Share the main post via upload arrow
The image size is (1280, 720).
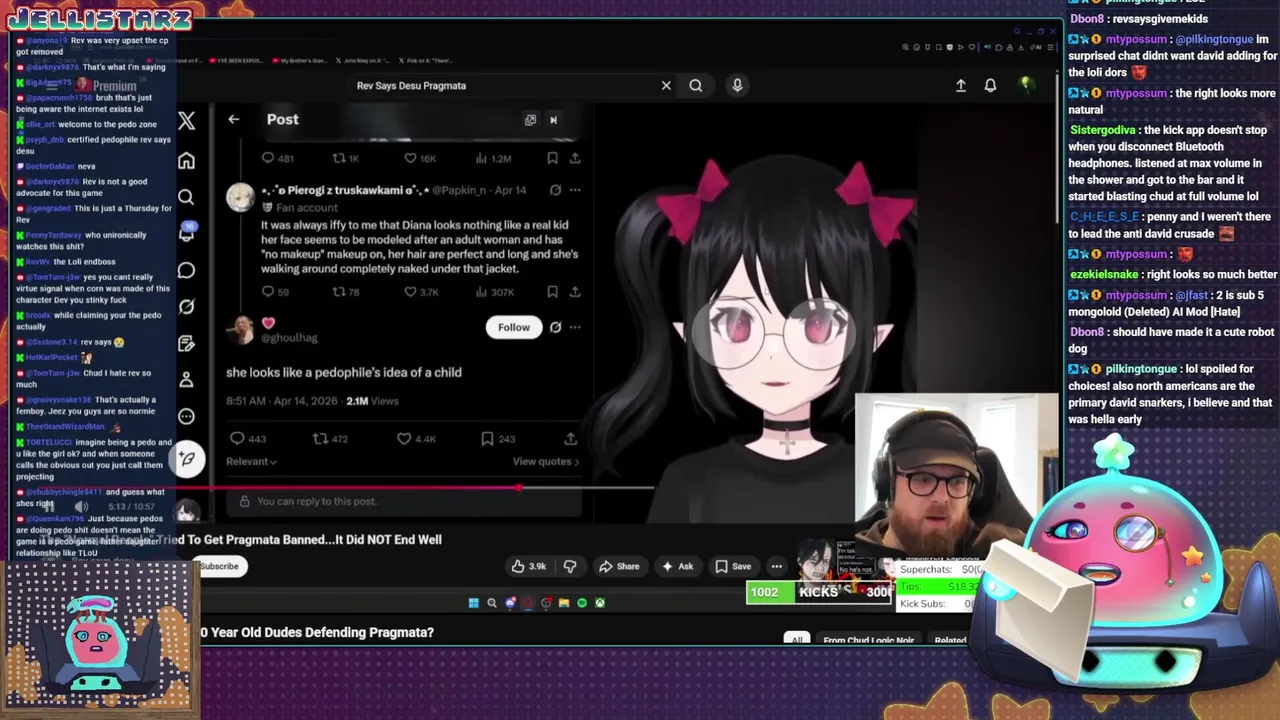(x=570, y=439)
